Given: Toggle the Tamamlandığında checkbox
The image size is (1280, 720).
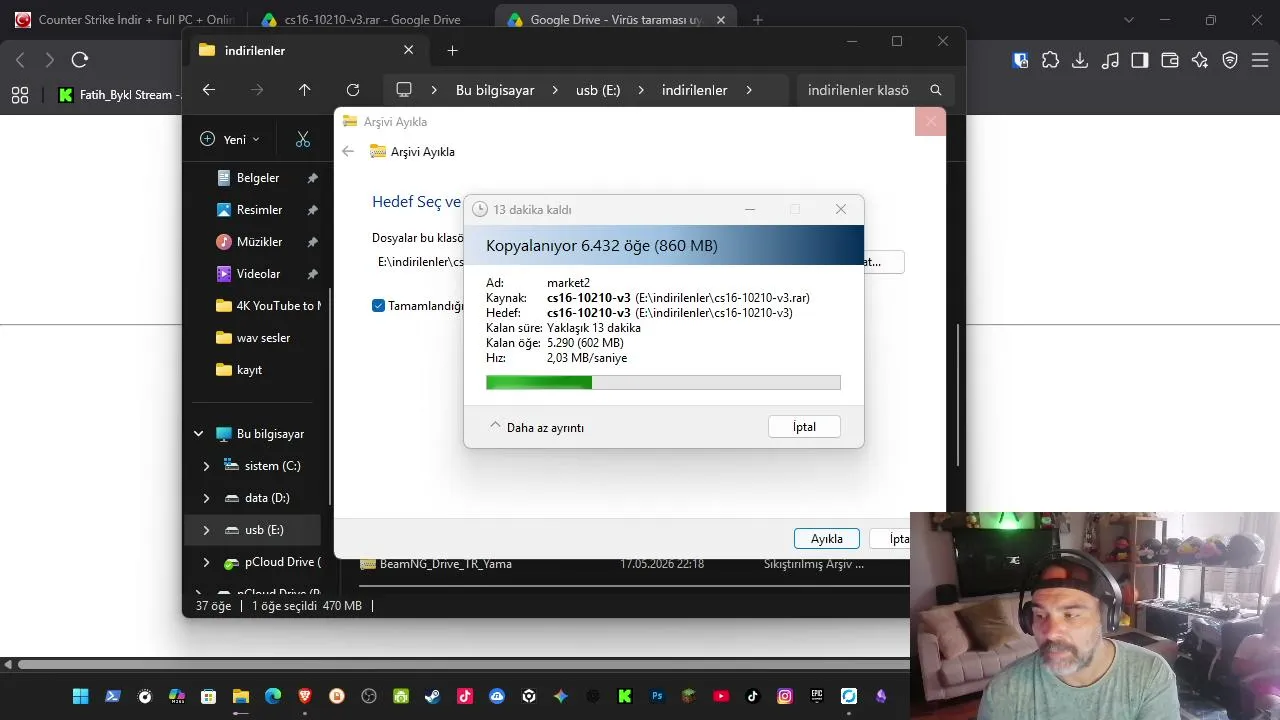Looking at the screenshot, I should [378, 306].
